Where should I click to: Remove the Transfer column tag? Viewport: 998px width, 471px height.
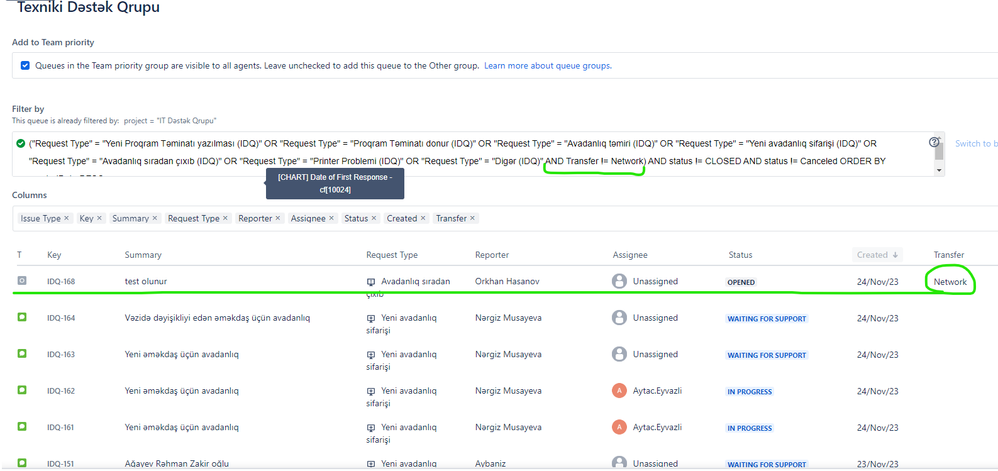click(473, 218)
